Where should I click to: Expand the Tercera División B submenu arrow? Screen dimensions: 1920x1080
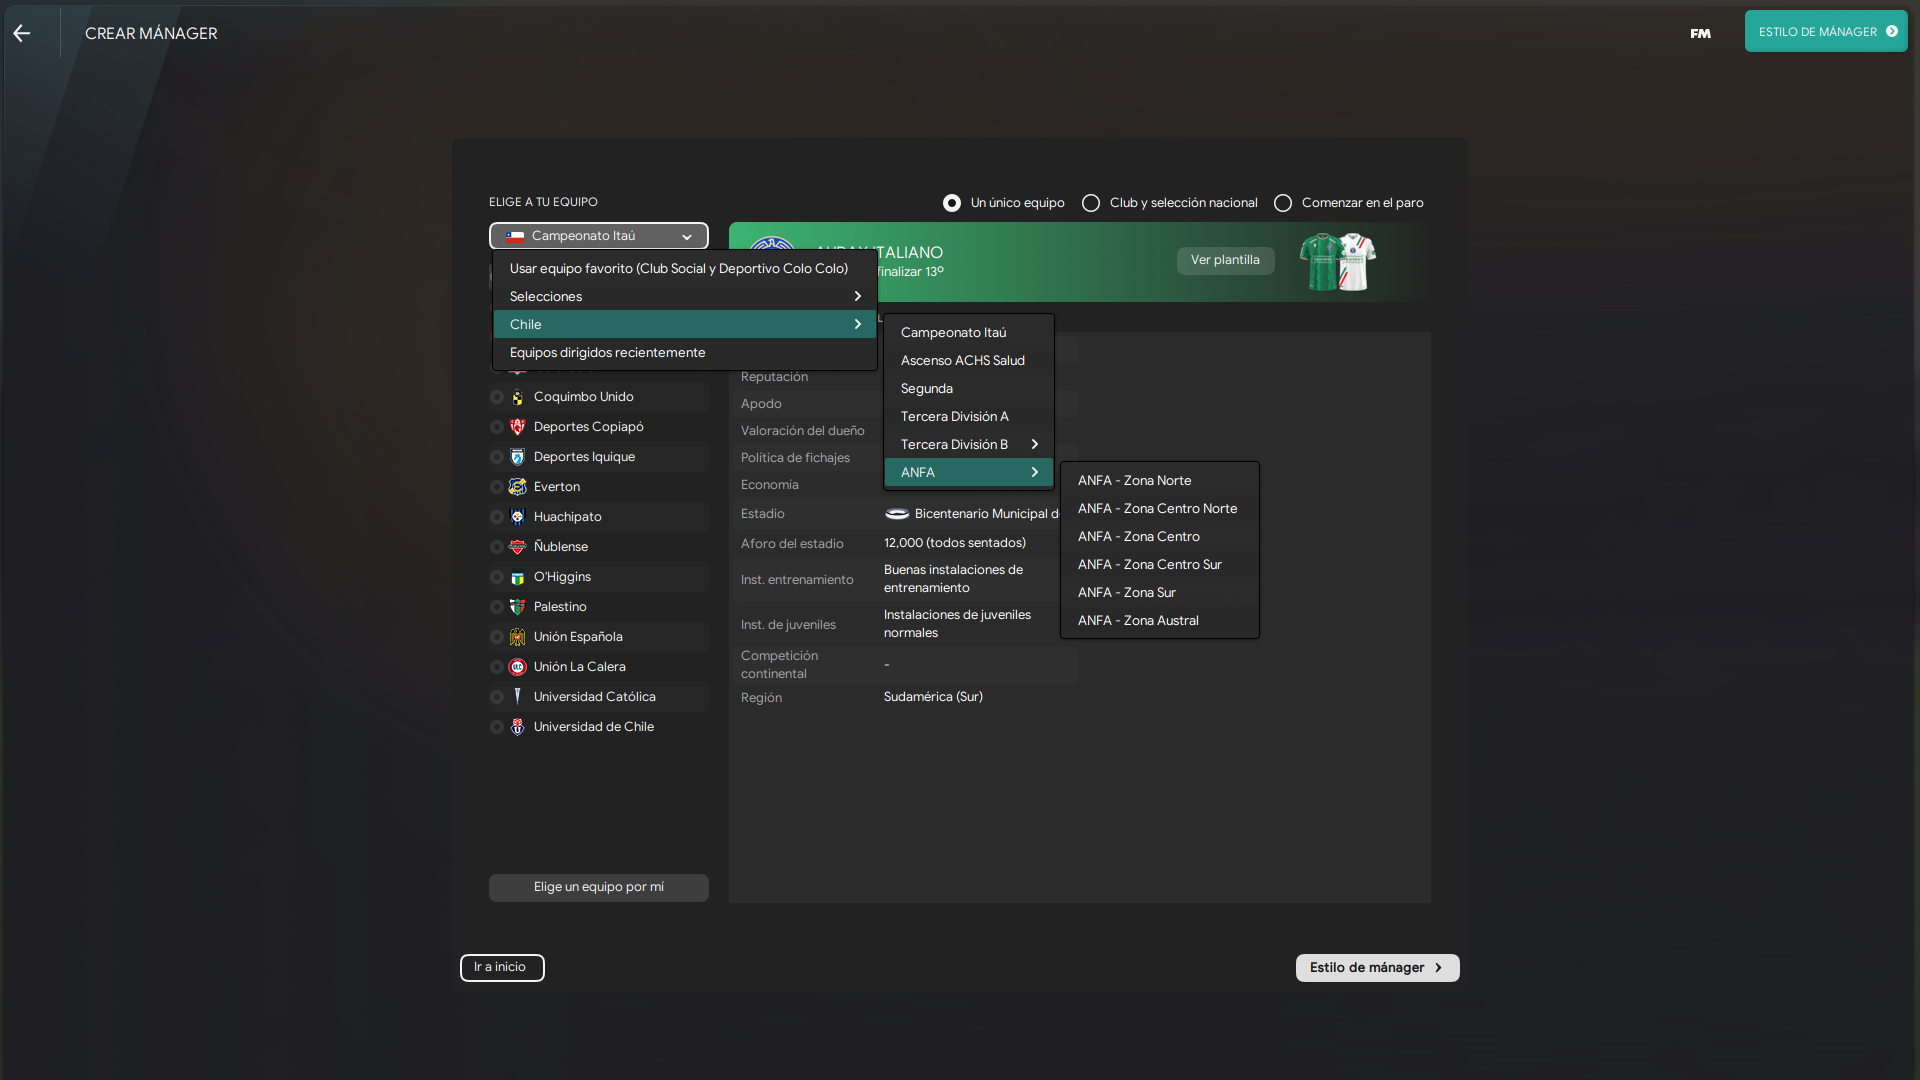pyautogui.click(x=1034, y=444)
